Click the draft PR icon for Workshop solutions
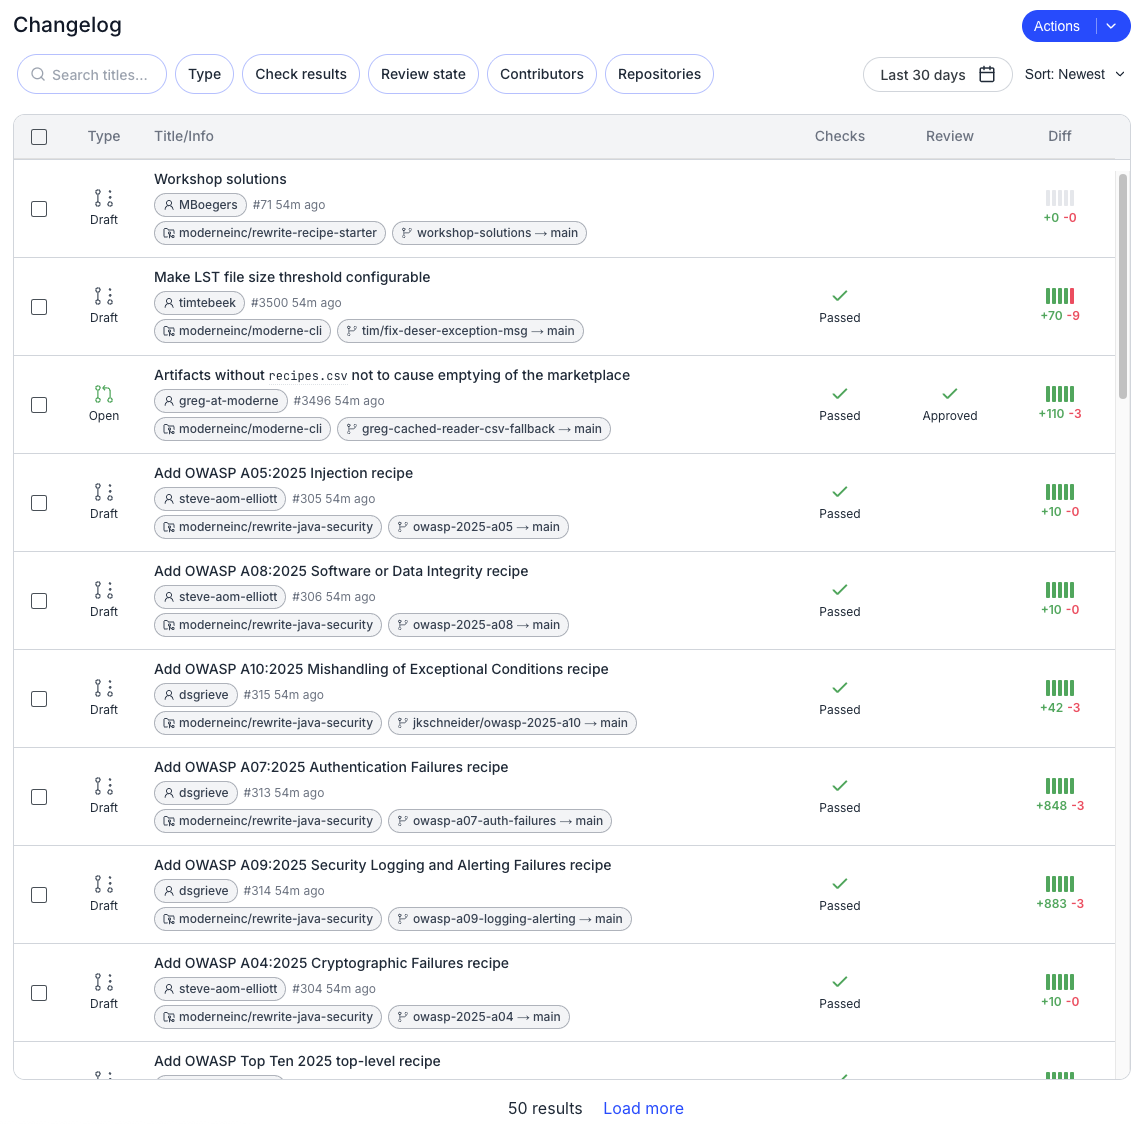 pos(103,198)
